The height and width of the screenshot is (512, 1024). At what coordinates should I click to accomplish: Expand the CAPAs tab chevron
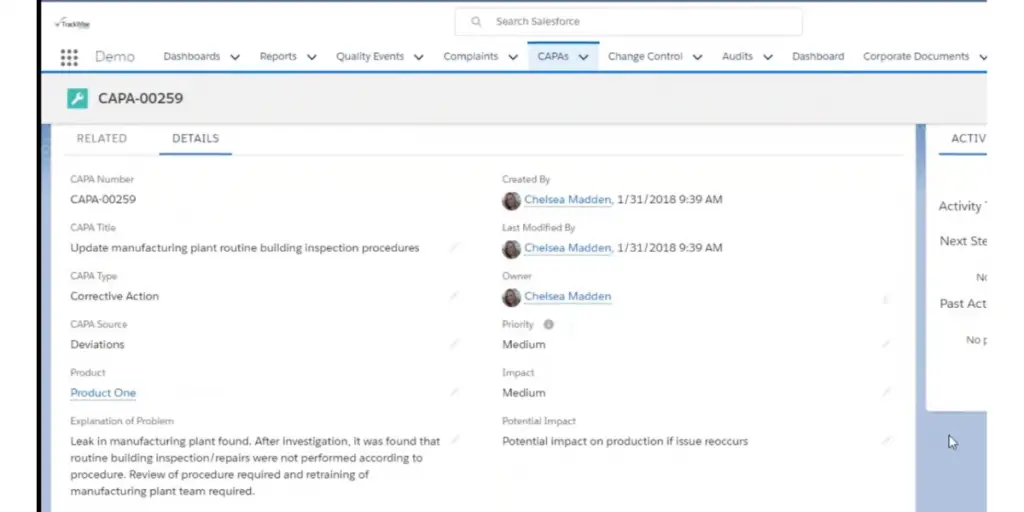coord(584,57)
